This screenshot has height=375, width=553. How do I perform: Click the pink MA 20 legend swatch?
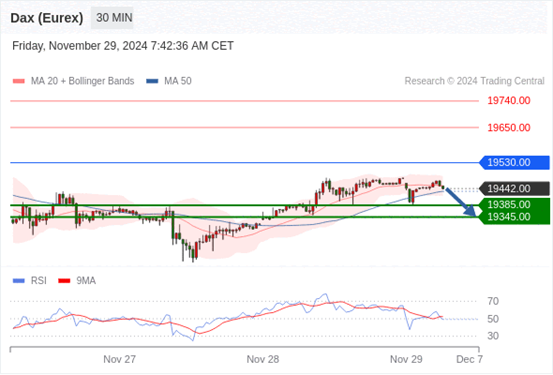pos(19,81)
